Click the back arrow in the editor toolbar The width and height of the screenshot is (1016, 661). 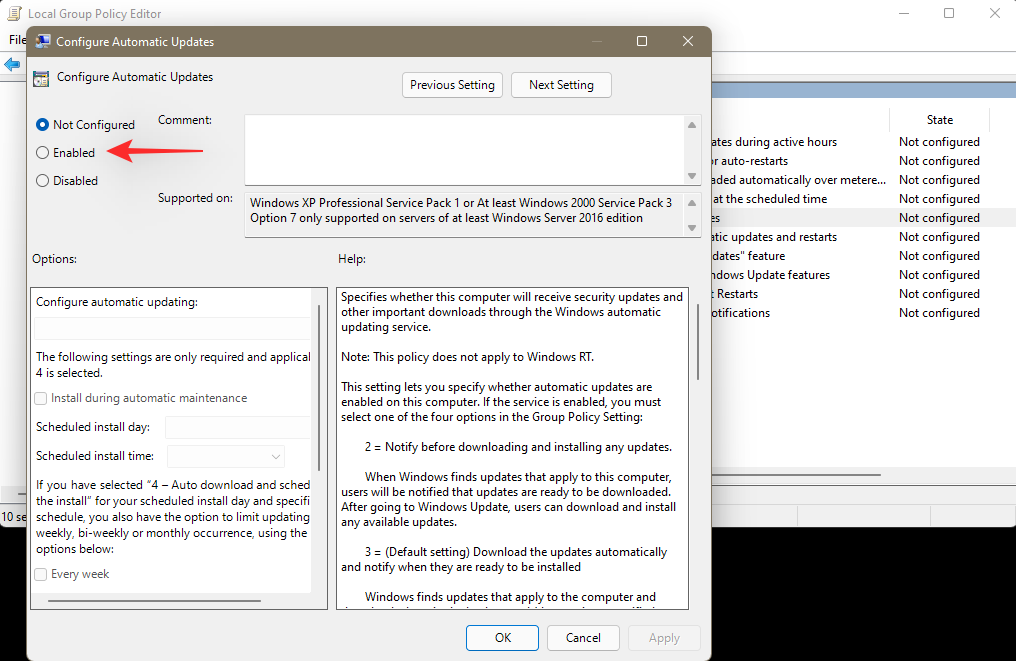(x=12, y=65)
